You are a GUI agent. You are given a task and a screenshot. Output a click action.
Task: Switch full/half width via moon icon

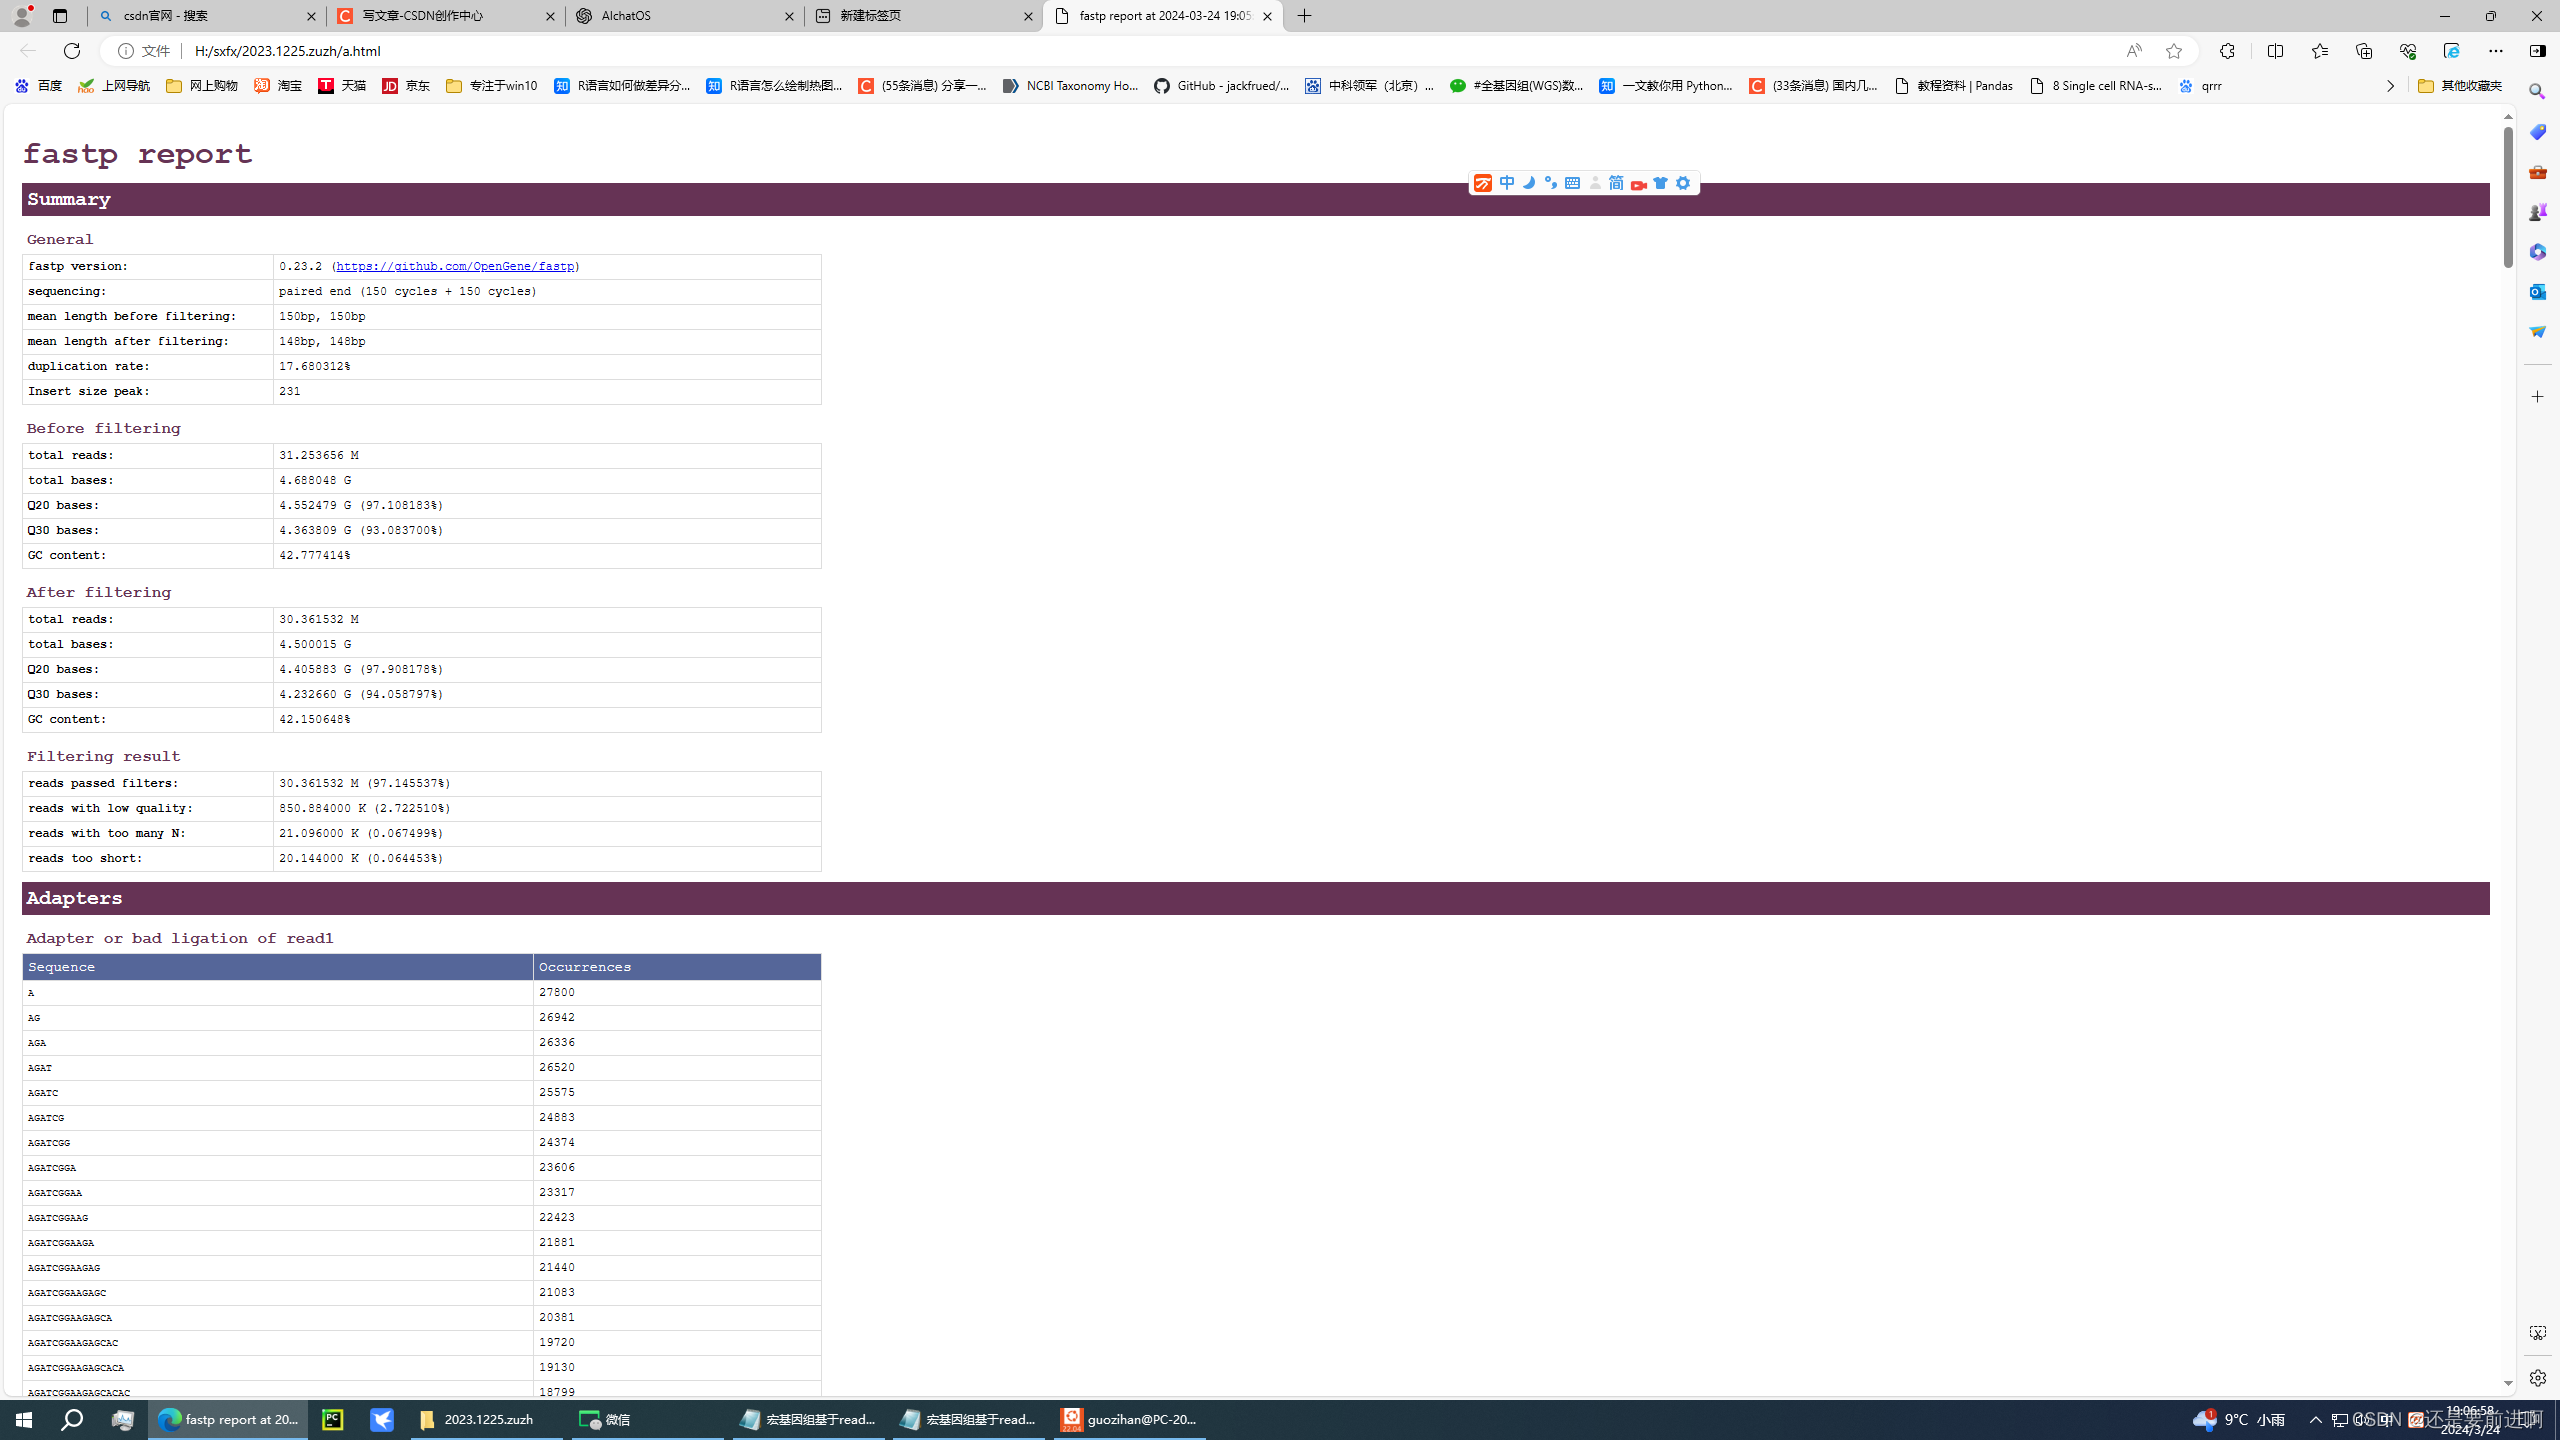click(1529, 183)
